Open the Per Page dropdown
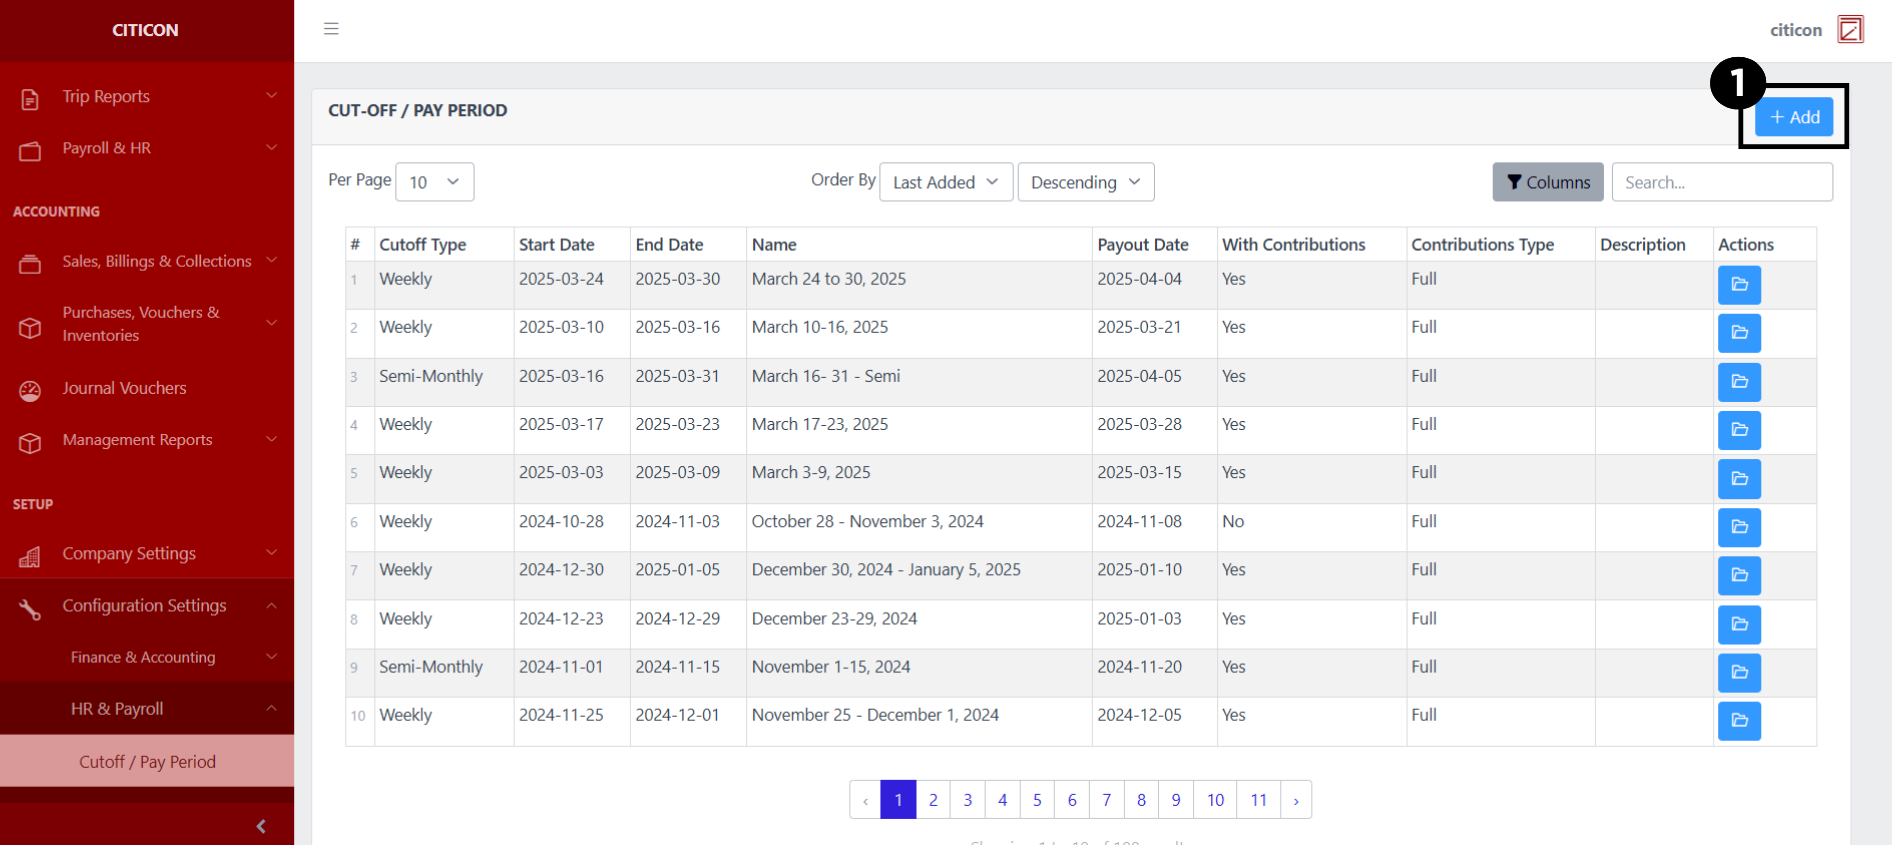 tap(434, 182)
